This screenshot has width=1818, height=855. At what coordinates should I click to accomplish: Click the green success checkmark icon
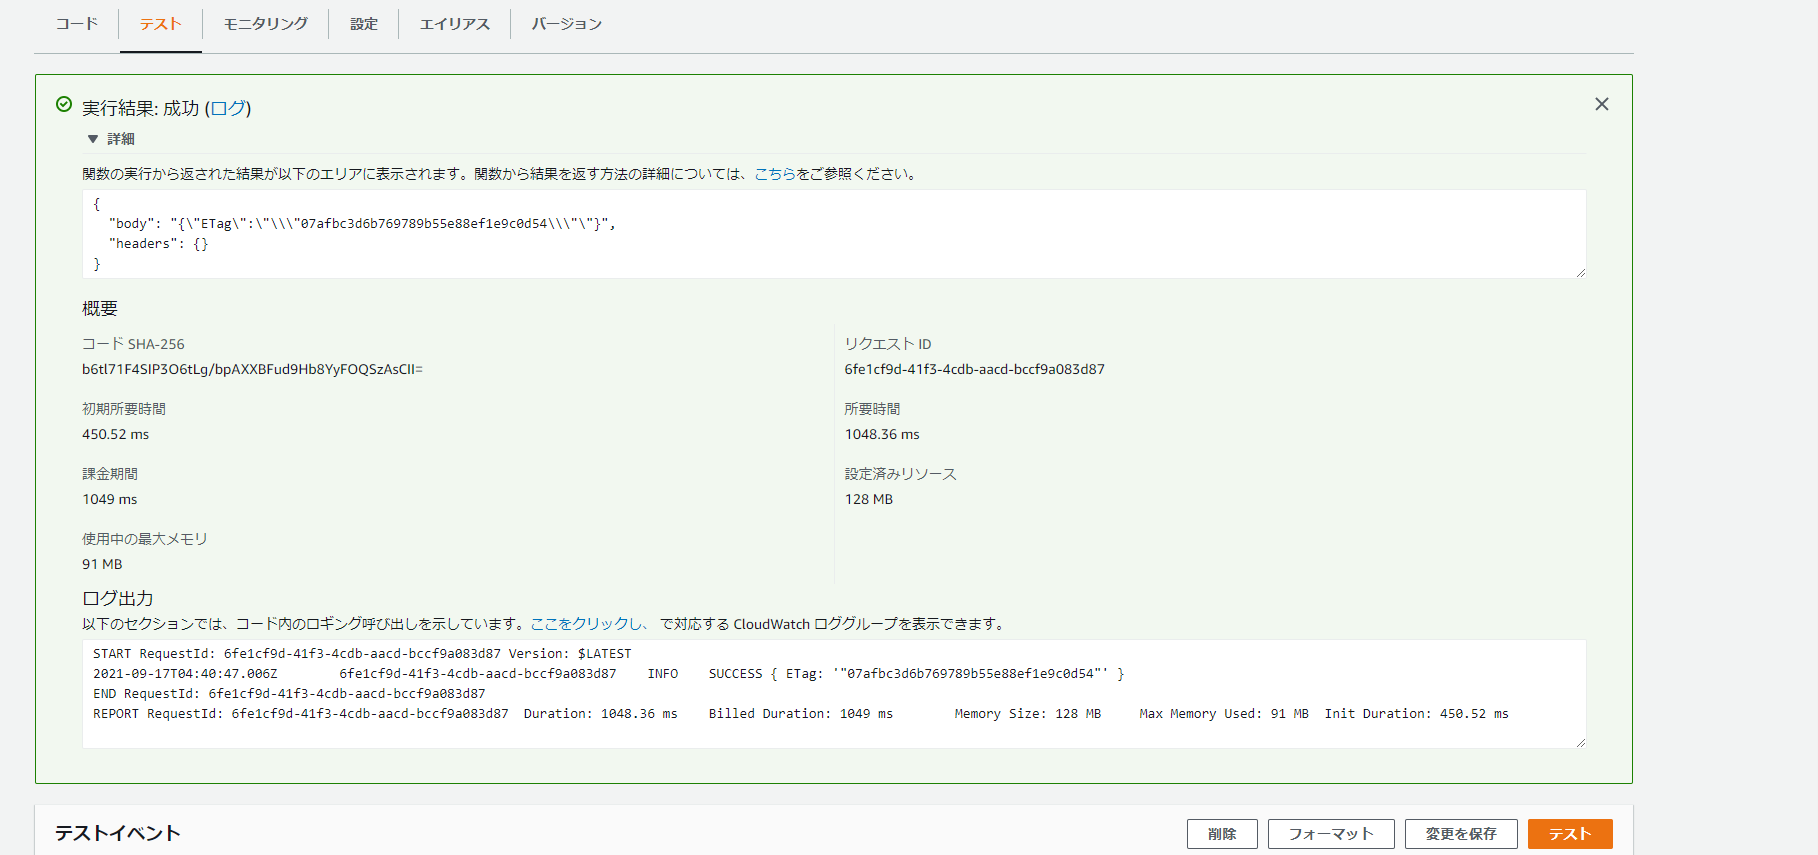(64, 104)
